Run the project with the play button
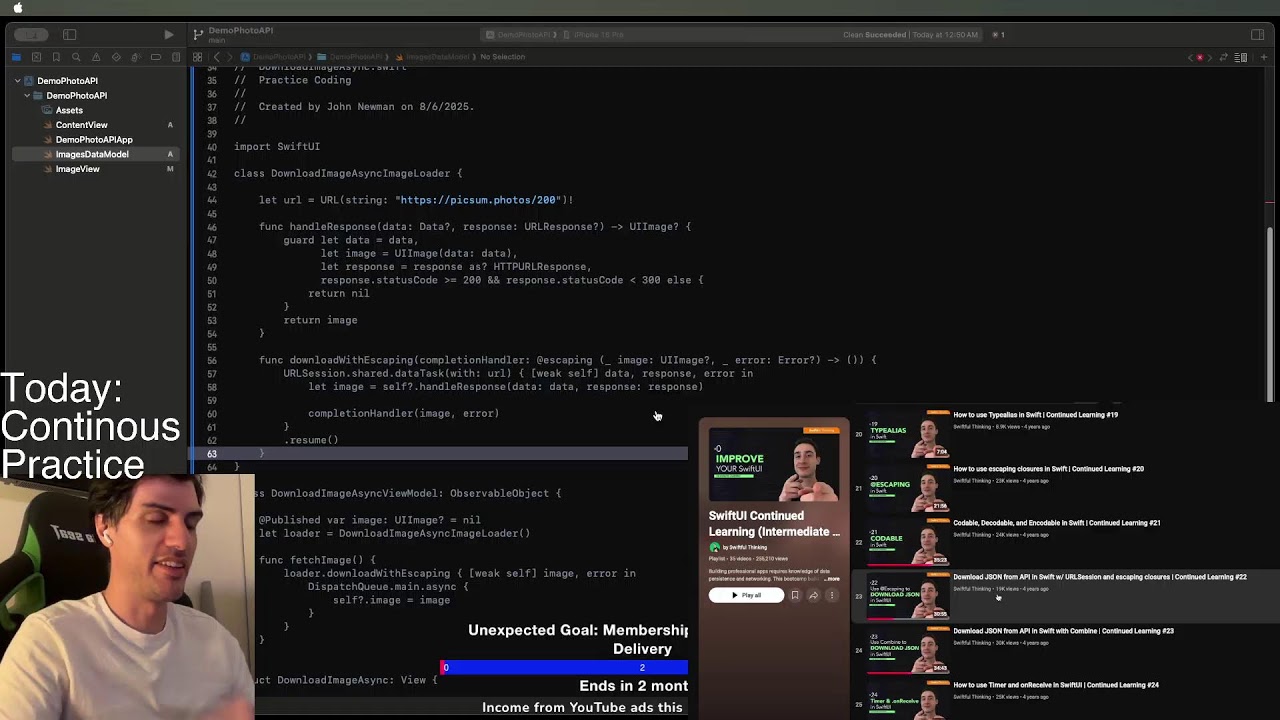 [168, 34]
